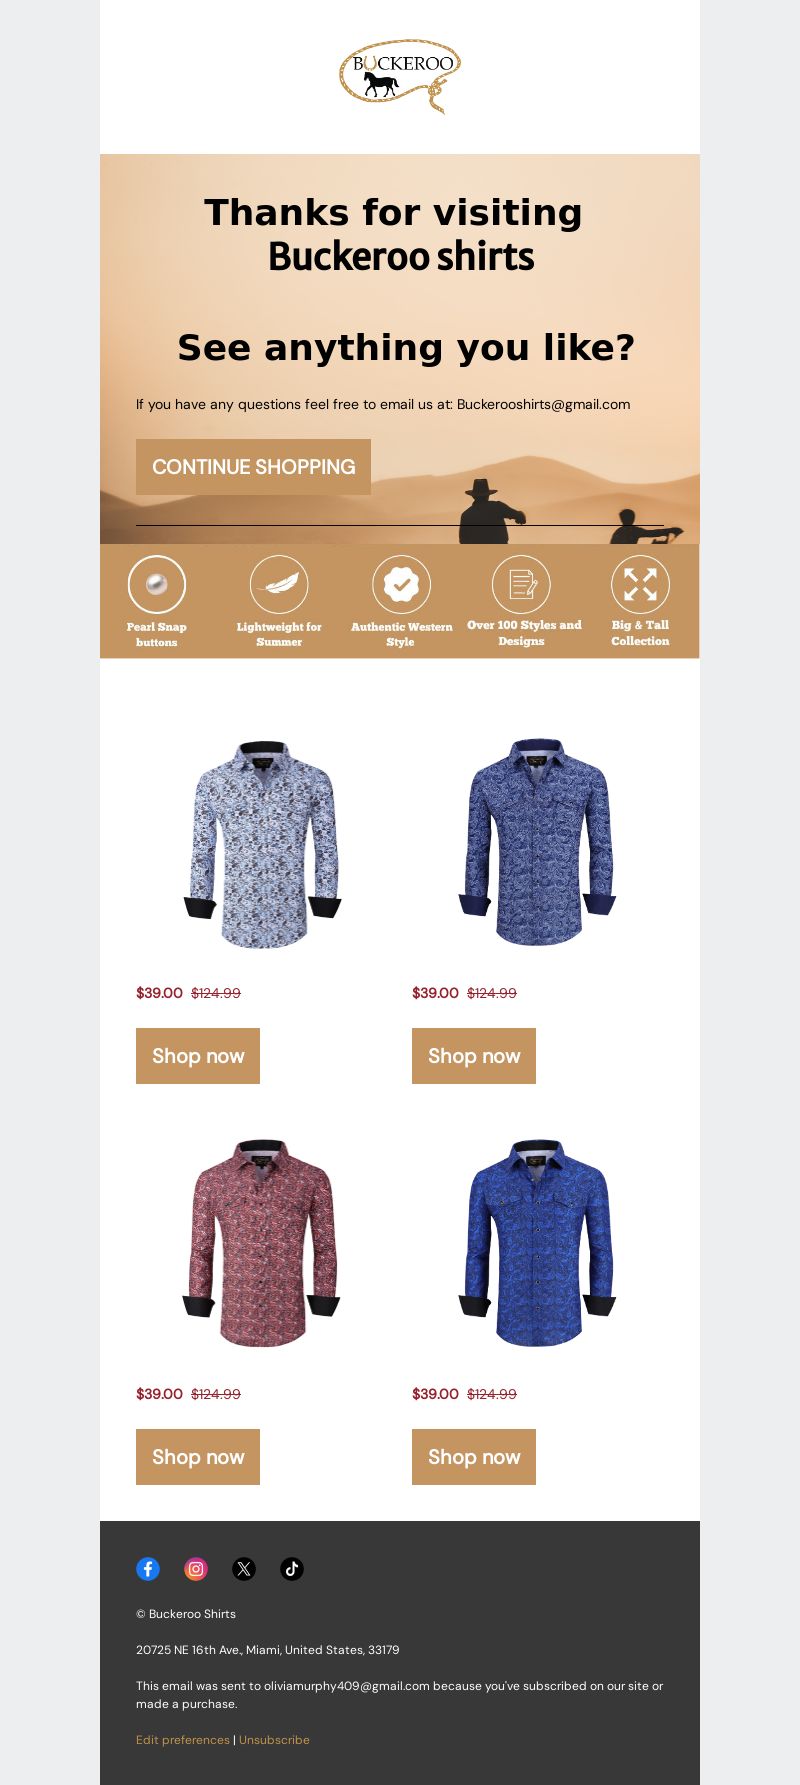Click the Authentic Western Style badge icon

tap(401, 584)
